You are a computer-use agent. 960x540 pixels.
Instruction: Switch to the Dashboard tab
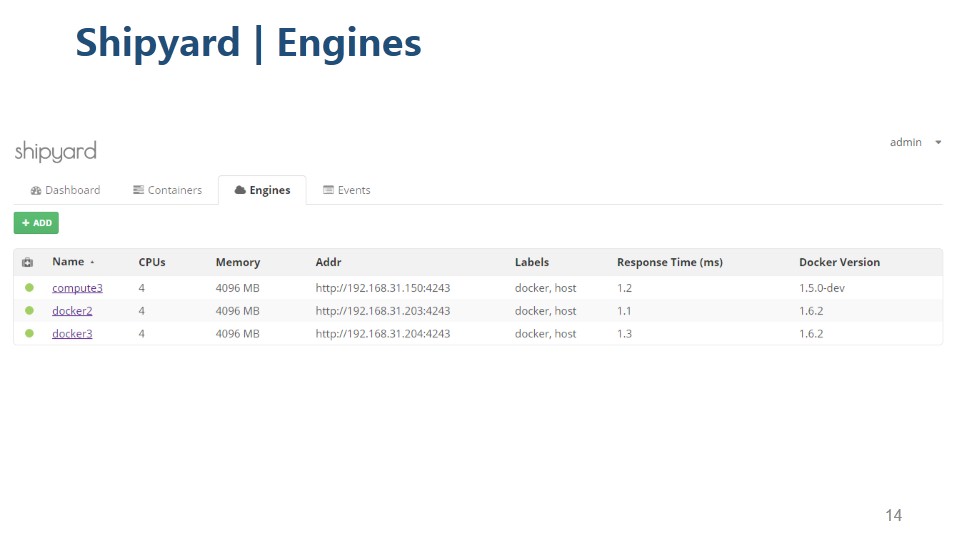(x=66, y=190)
